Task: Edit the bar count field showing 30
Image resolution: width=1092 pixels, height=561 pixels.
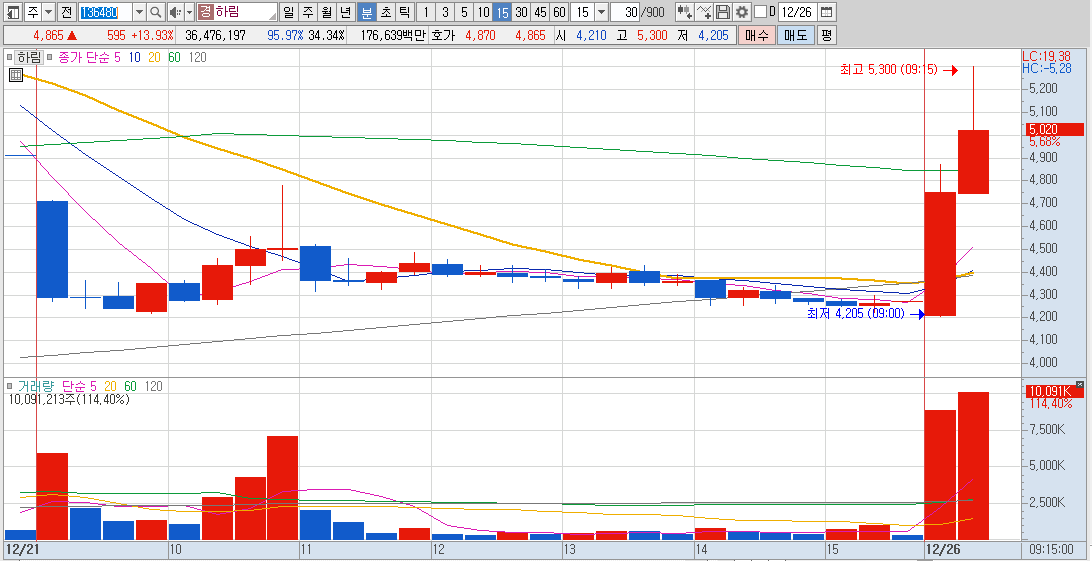Action: pos(625,12)
